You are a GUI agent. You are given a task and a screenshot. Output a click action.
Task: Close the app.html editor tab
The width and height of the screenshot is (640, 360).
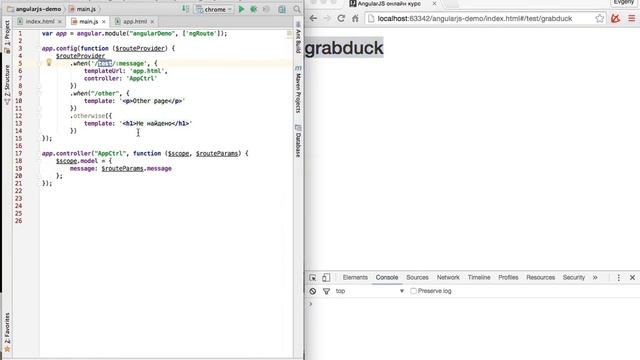152,22
